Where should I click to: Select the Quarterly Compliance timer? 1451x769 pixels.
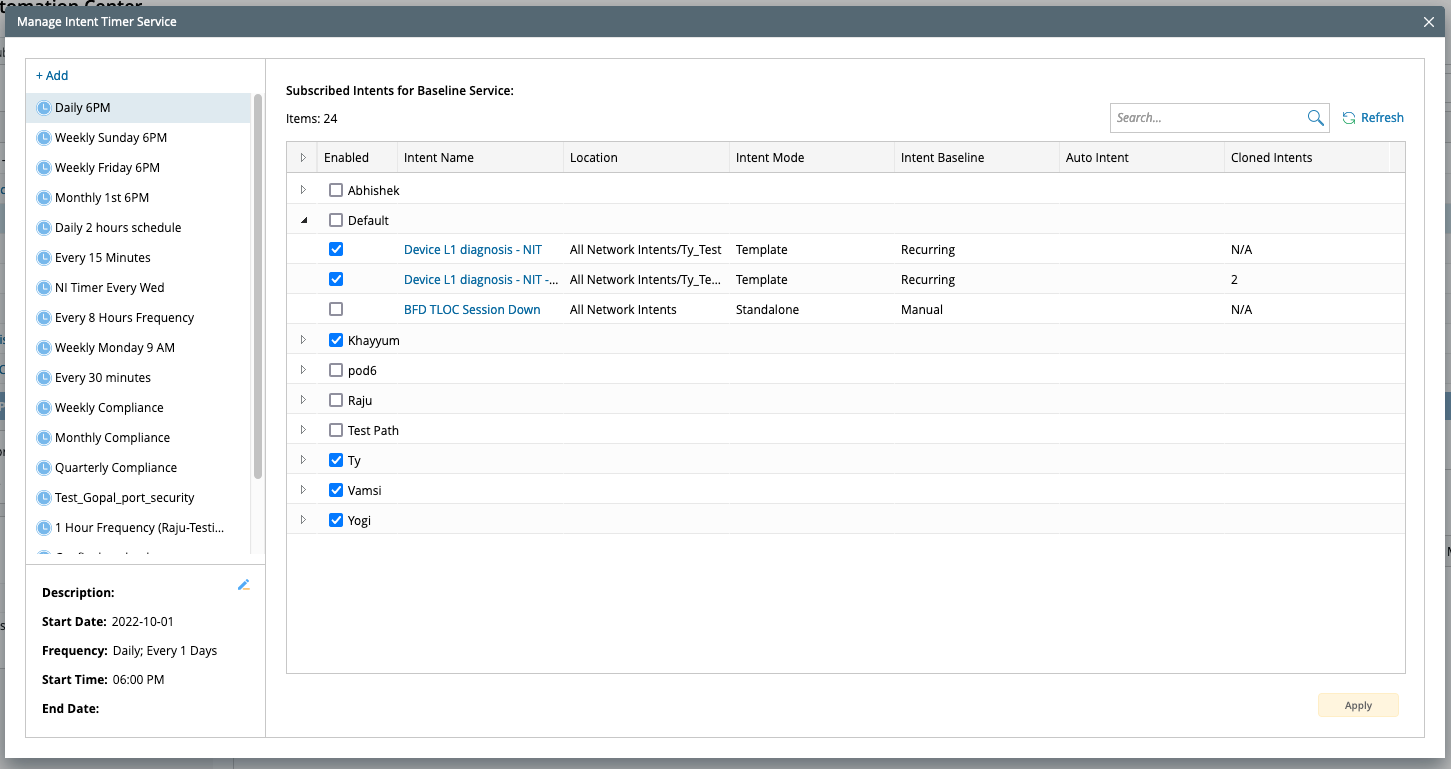click(x=116, y=468)
